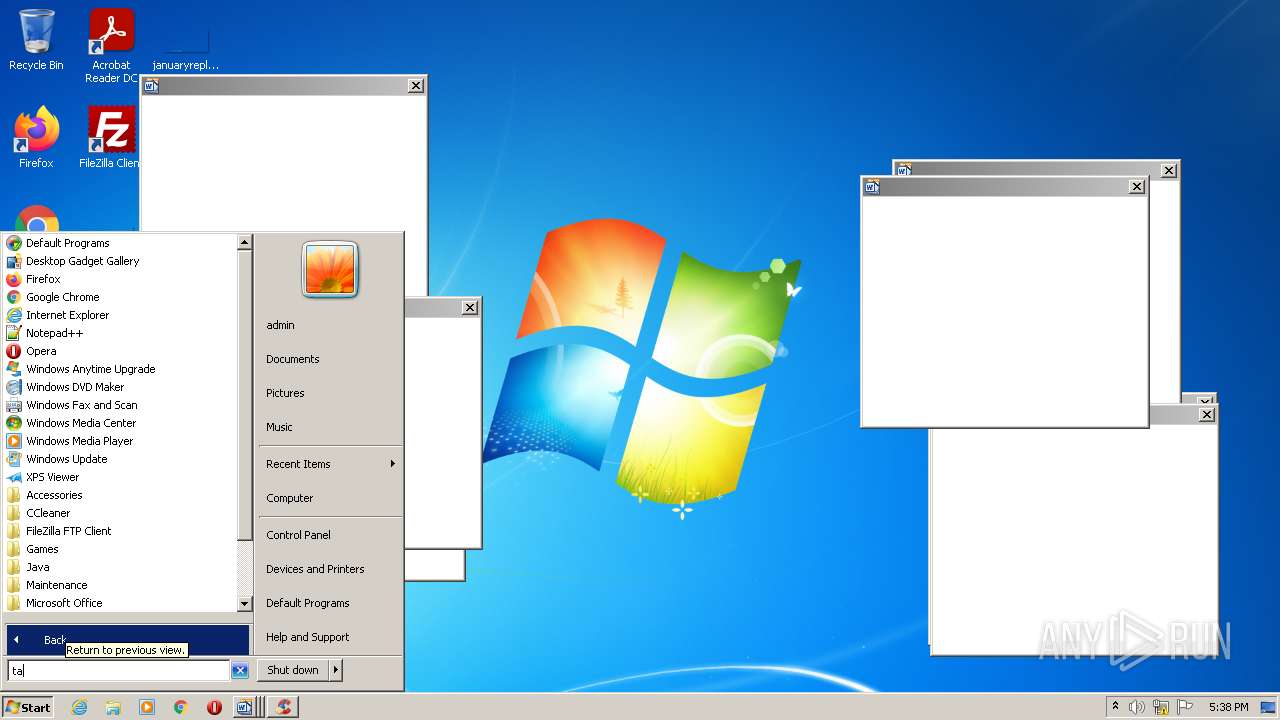Open Action Center flag icon
This screenshot has width=1280, height=720.
pyautogui.click(x=1185, y=707)
